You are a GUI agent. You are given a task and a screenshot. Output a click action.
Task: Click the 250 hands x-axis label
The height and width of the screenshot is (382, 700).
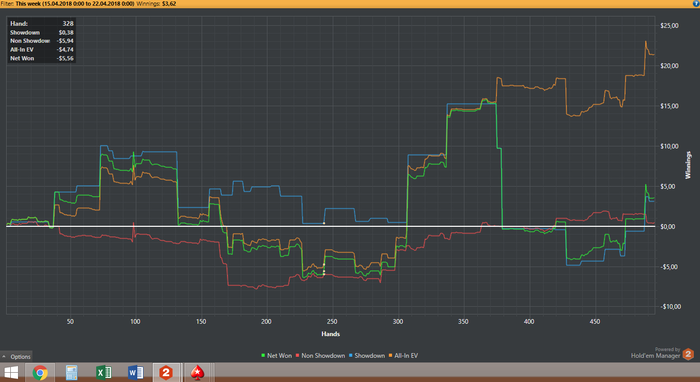332,322
